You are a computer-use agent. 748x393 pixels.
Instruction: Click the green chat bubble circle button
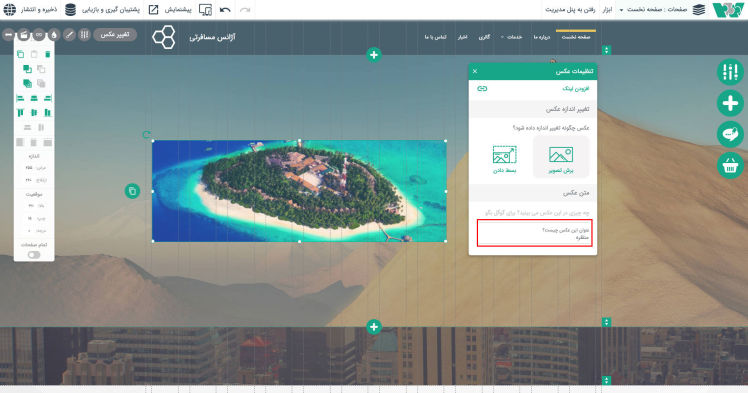[730, 134]
